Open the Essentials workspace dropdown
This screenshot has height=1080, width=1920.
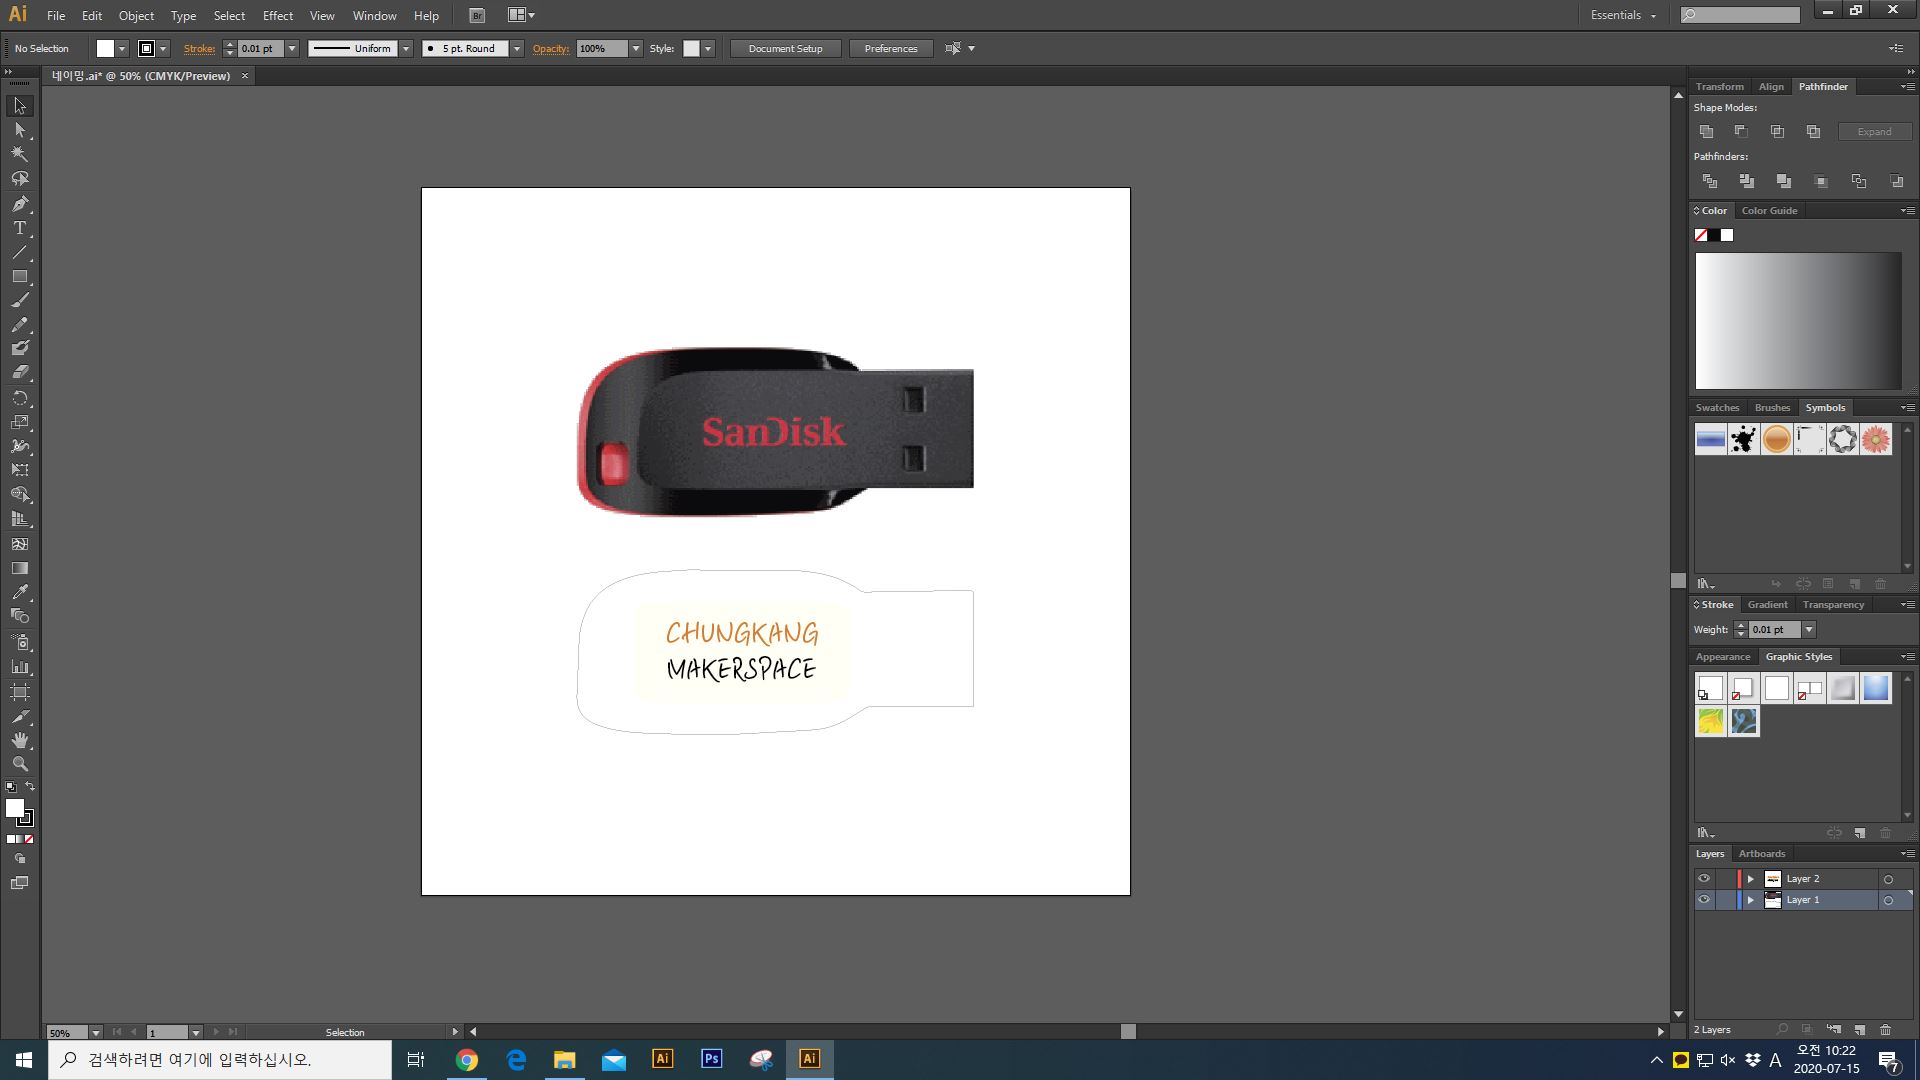point(1623,15)
